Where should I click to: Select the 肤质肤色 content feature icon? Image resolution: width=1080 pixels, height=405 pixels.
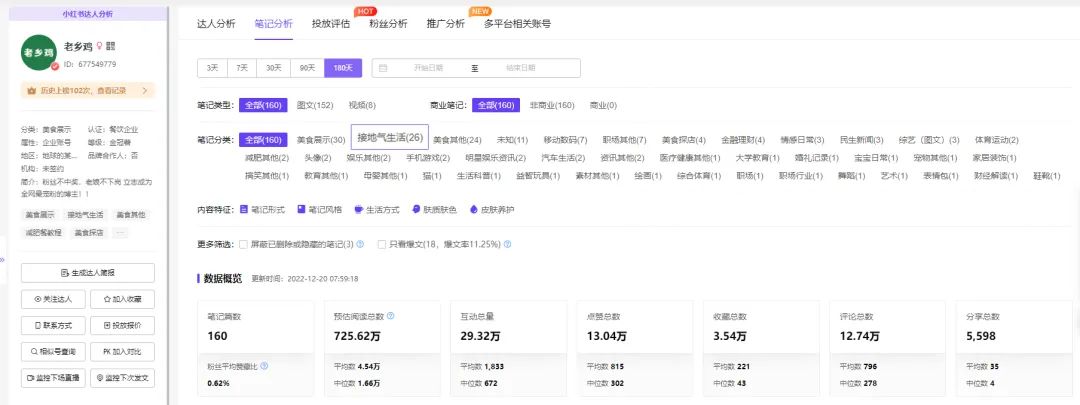(416, 209)
